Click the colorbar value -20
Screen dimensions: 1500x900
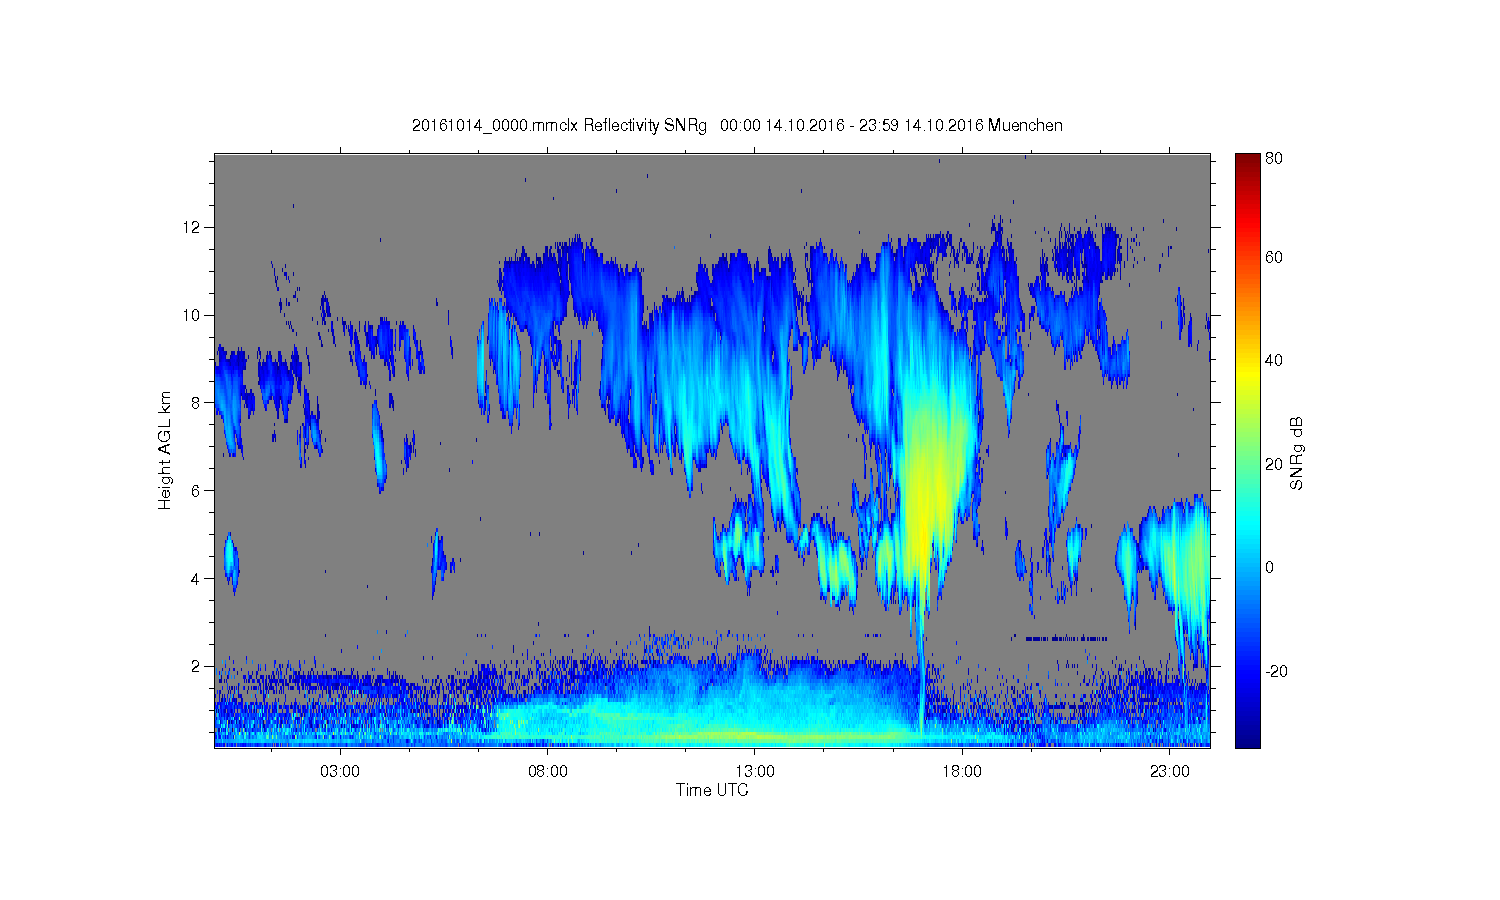1276,671
